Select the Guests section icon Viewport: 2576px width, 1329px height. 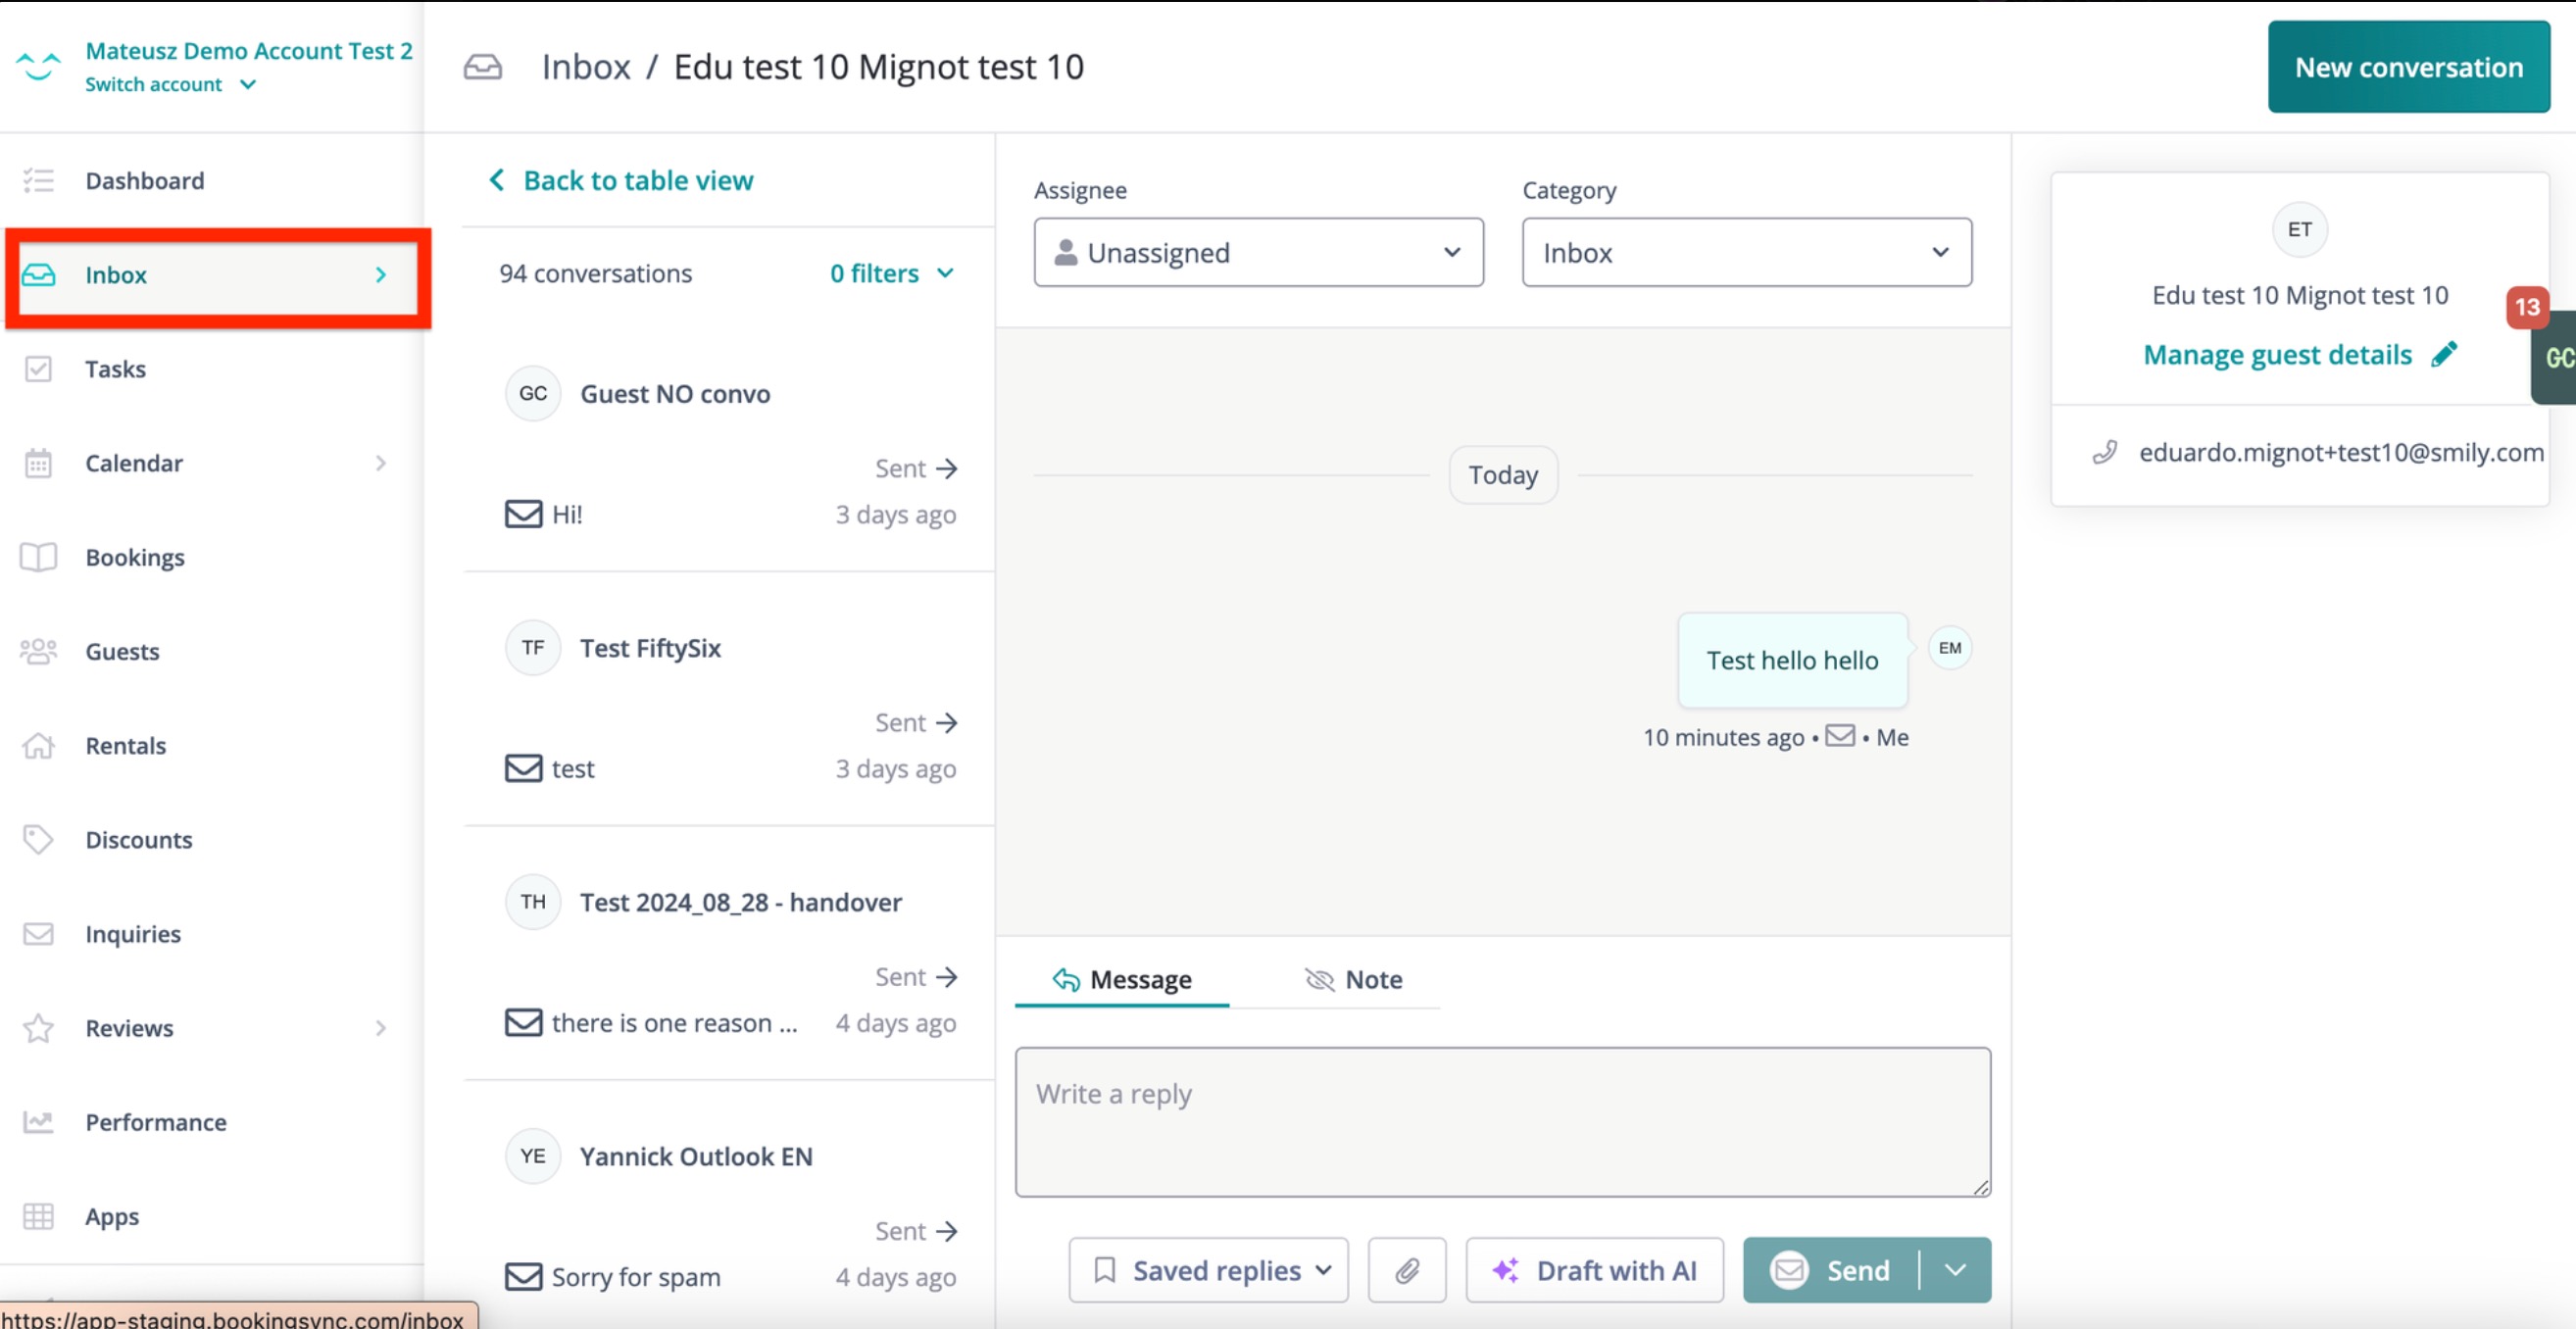pos(39,651)
